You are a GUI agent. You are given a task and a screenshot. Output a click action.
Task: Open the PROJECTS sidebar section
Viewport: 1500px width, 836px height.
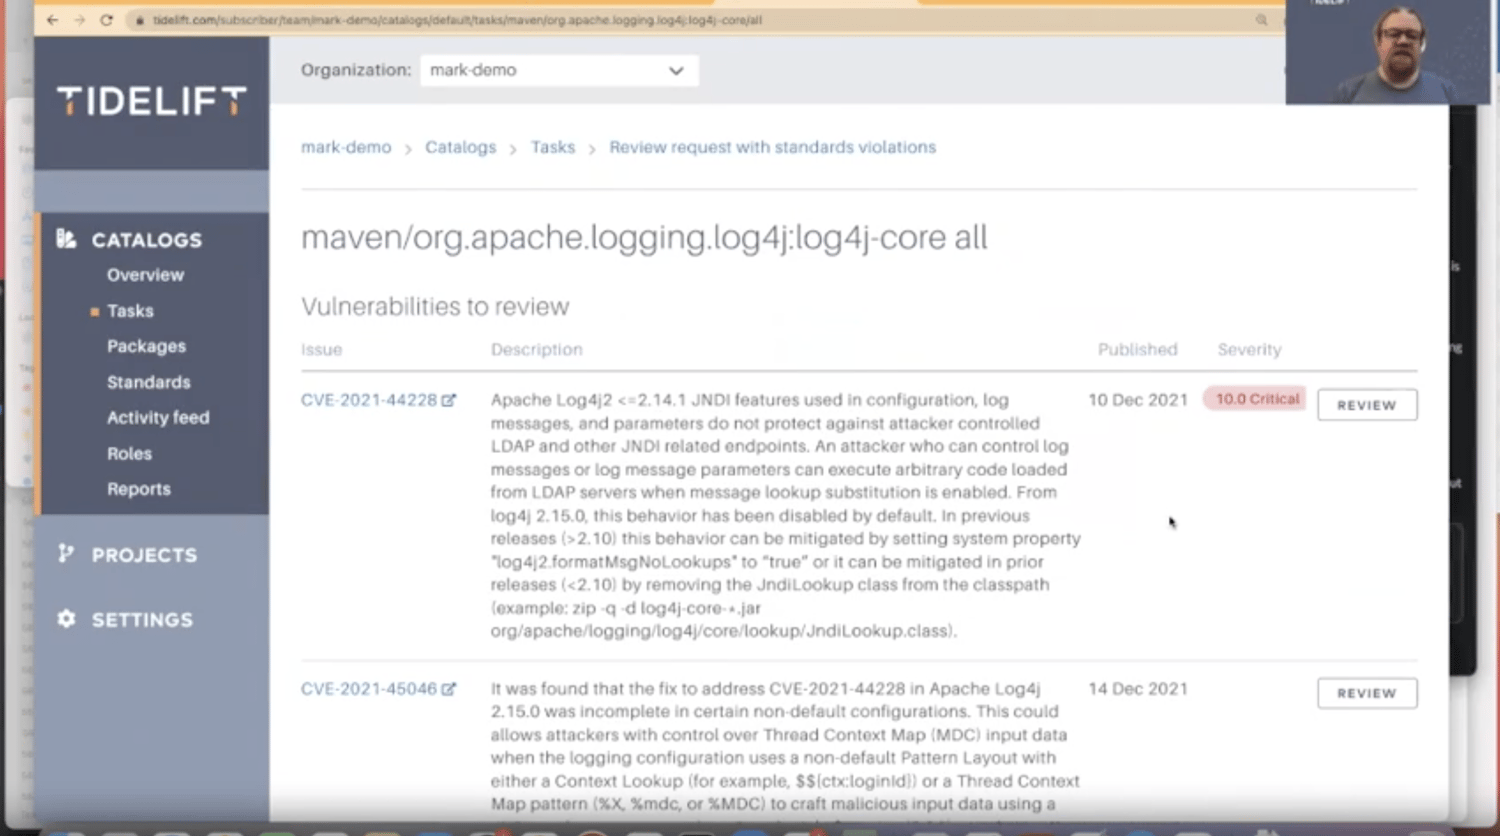[144, 555]
